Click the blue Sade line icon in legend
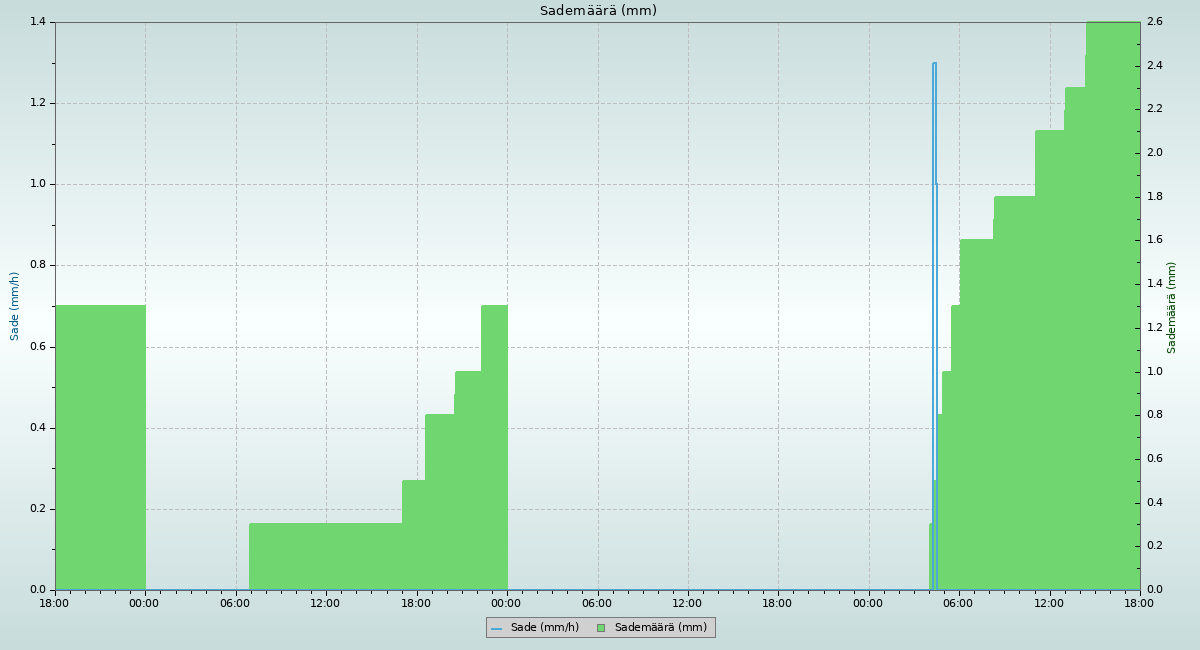This screenshot has height=650, width=1200. pyautogui.click(x=496, y=628)
